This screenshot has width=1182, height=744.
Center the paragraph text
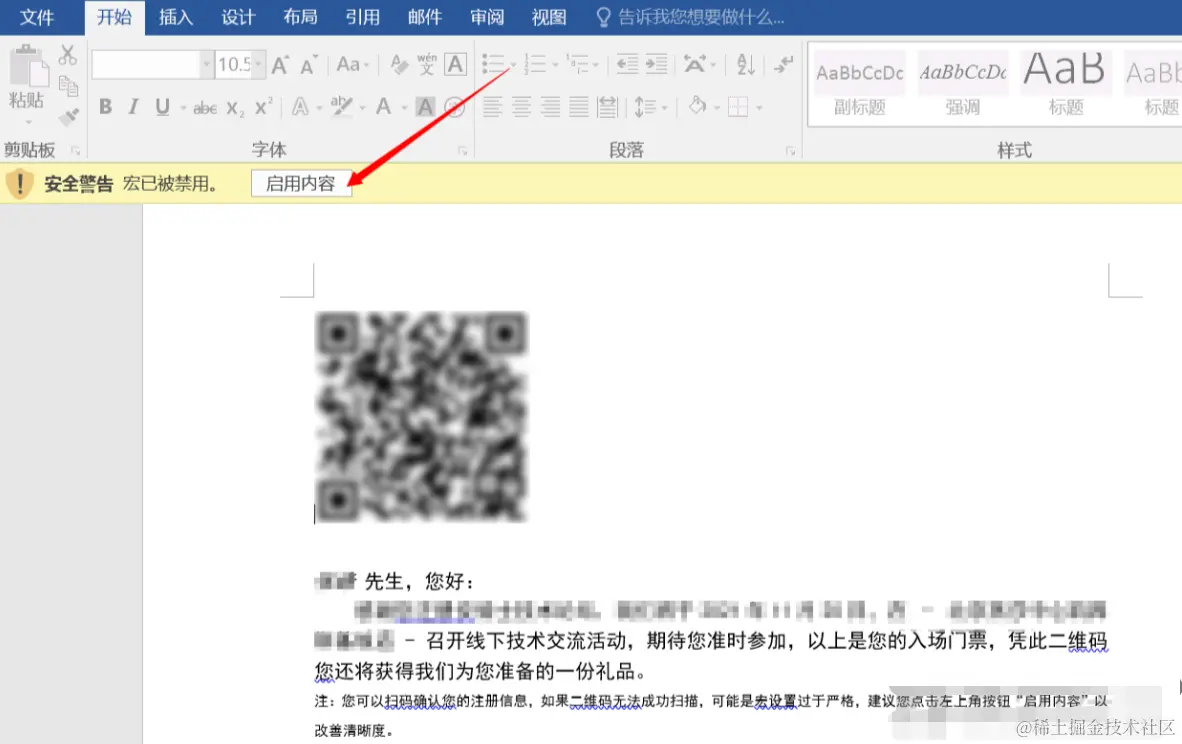(x=522, y=107)
